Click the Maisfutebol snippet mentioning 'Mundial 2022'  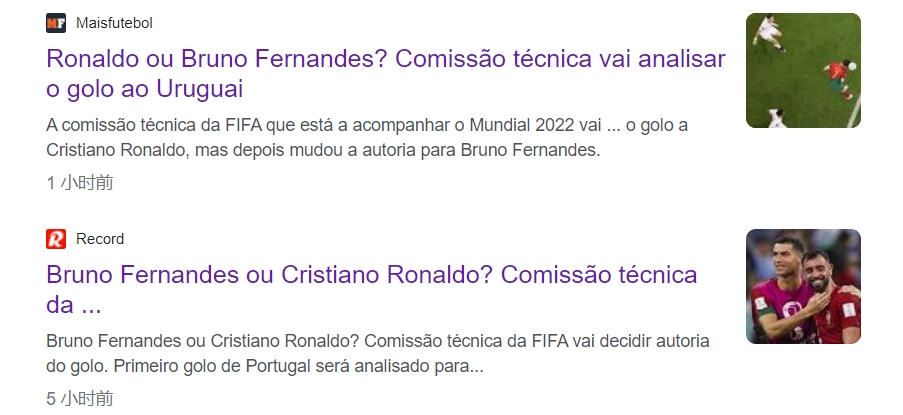(x=367, y=125)
